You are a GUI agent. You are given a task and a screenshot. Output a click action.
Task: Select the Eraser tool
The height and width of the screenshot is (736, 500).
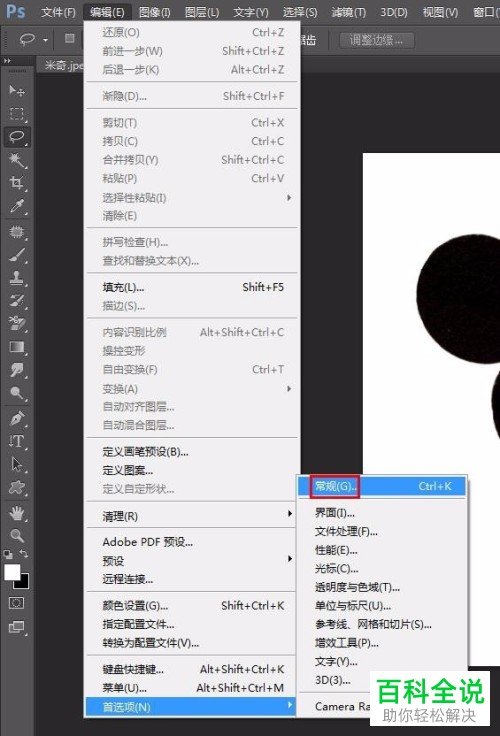point(17,323)
